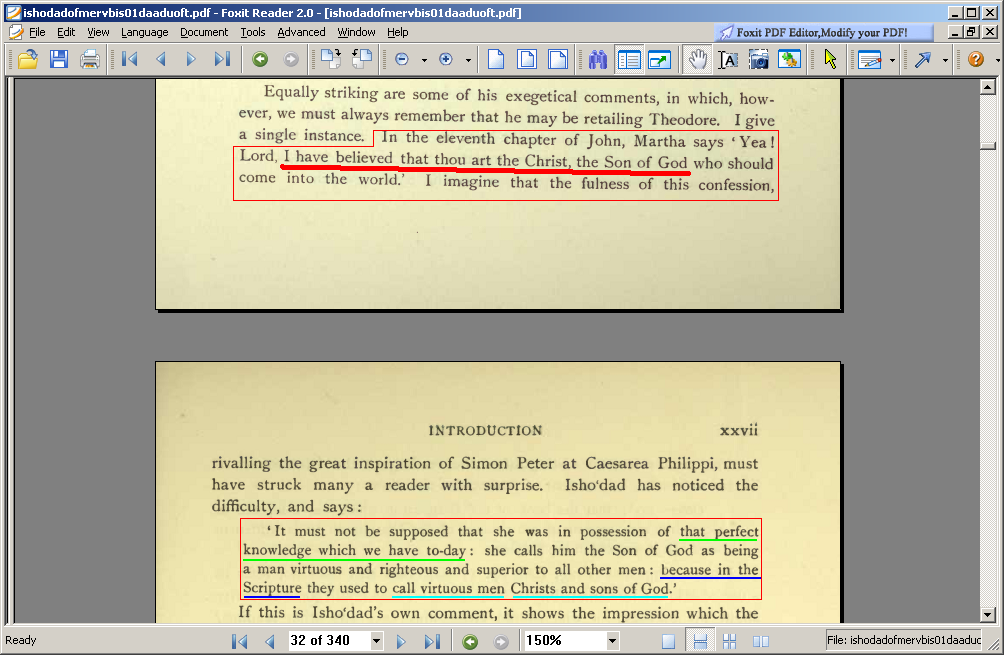Open the Find binoculars tool
Screen dimensions: 1004x655
click(x=598, y=59)
